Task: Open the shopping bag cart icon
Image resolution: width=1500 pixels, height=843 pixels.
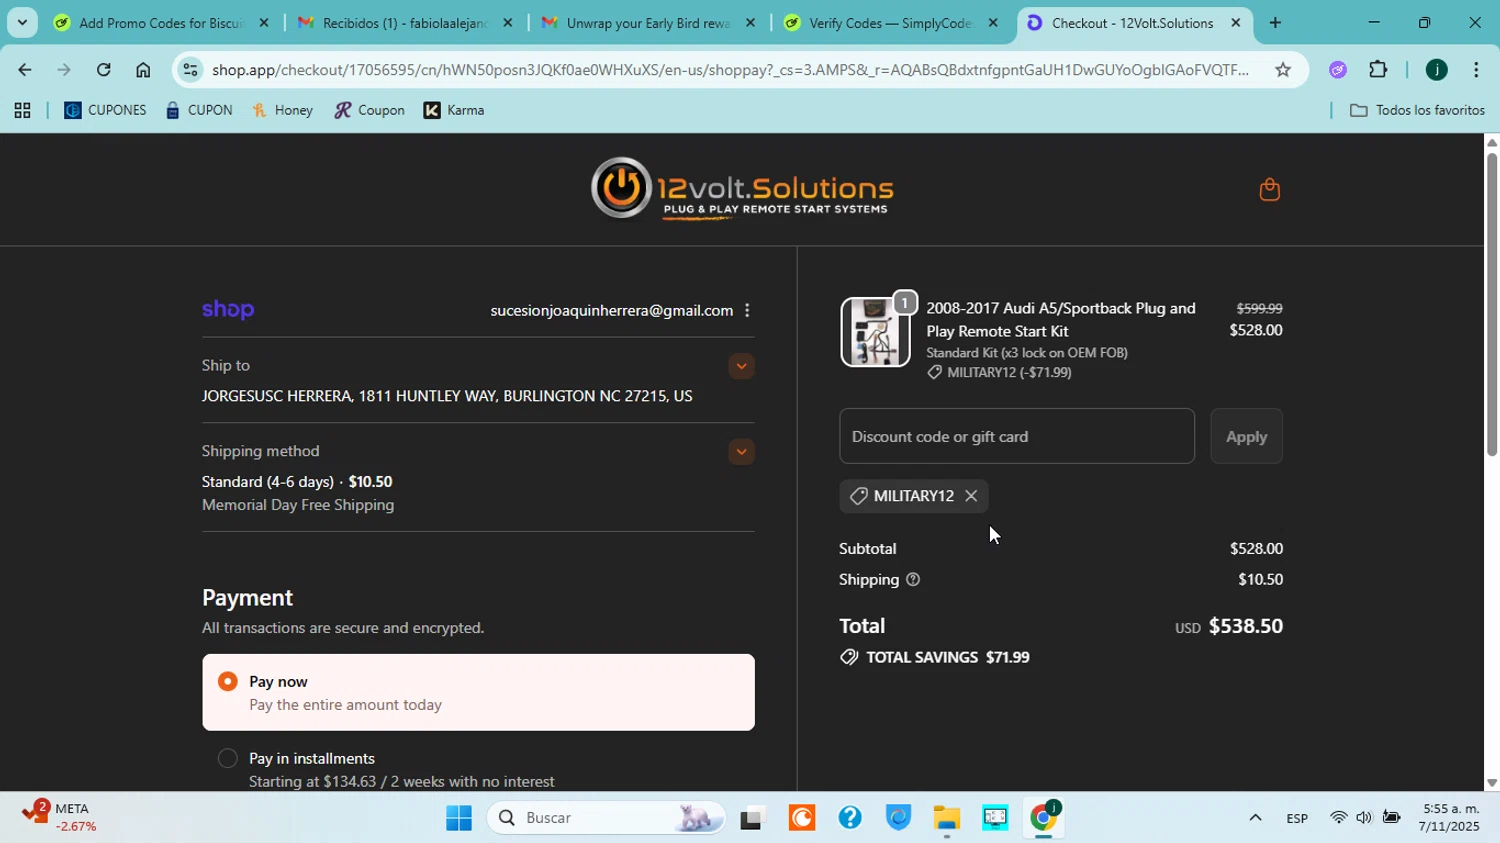Action: (1269, 189)
